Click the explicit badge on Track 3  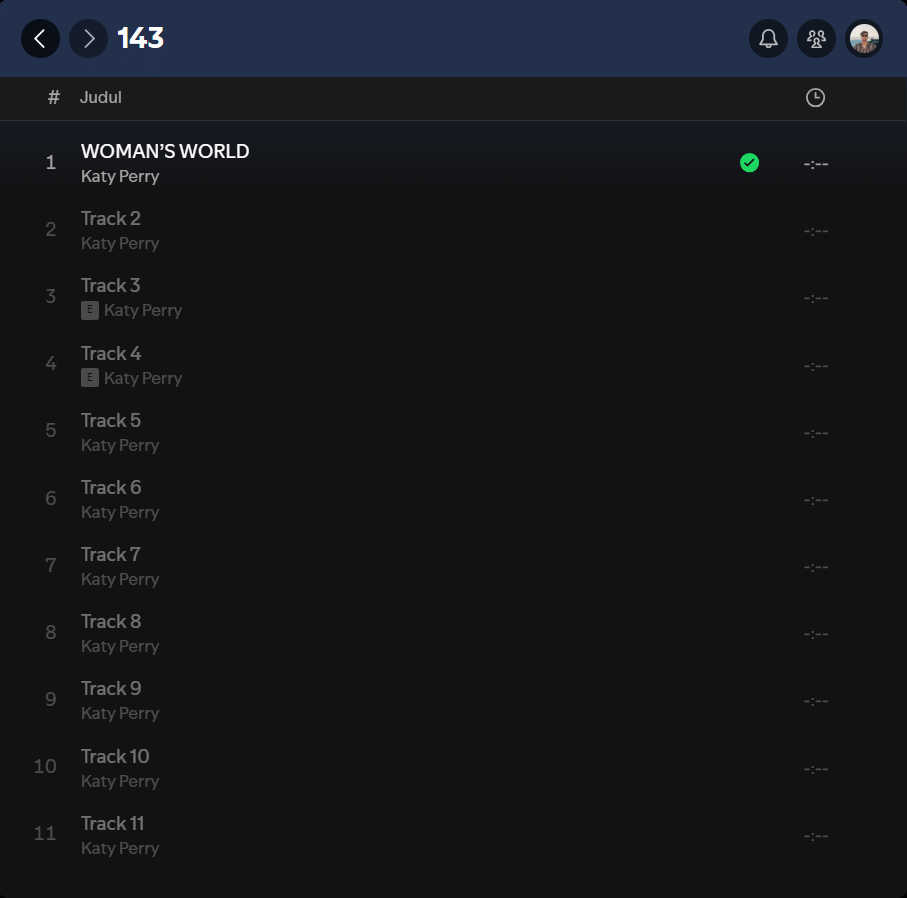[90, 310]
